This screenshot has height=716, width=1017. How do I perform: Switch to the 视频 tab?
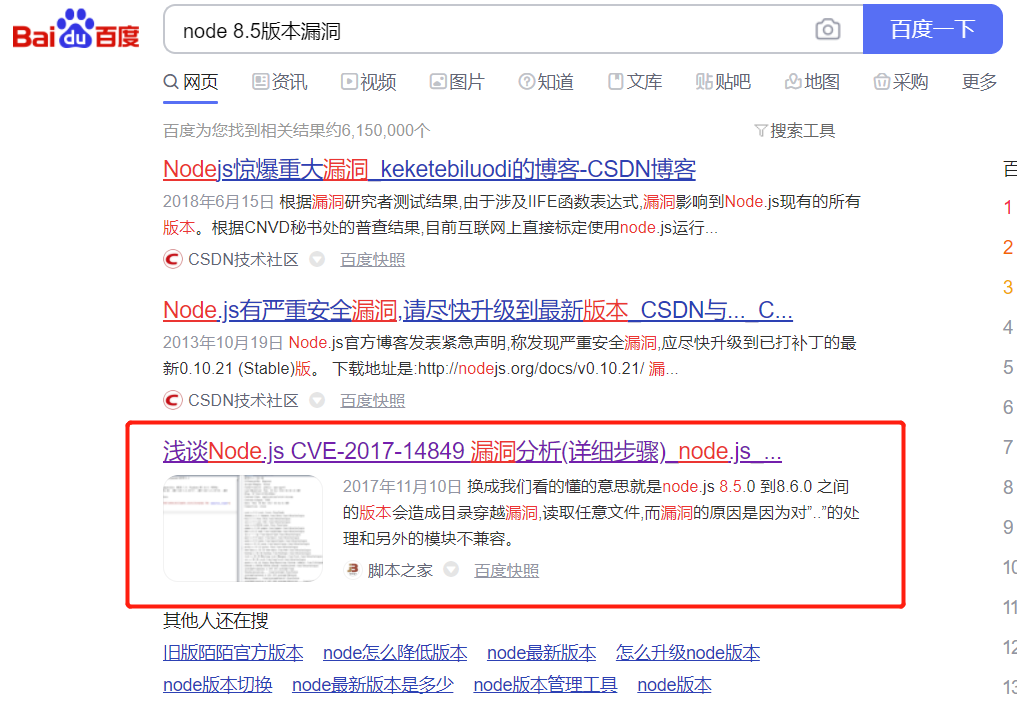tap(368, 82)
